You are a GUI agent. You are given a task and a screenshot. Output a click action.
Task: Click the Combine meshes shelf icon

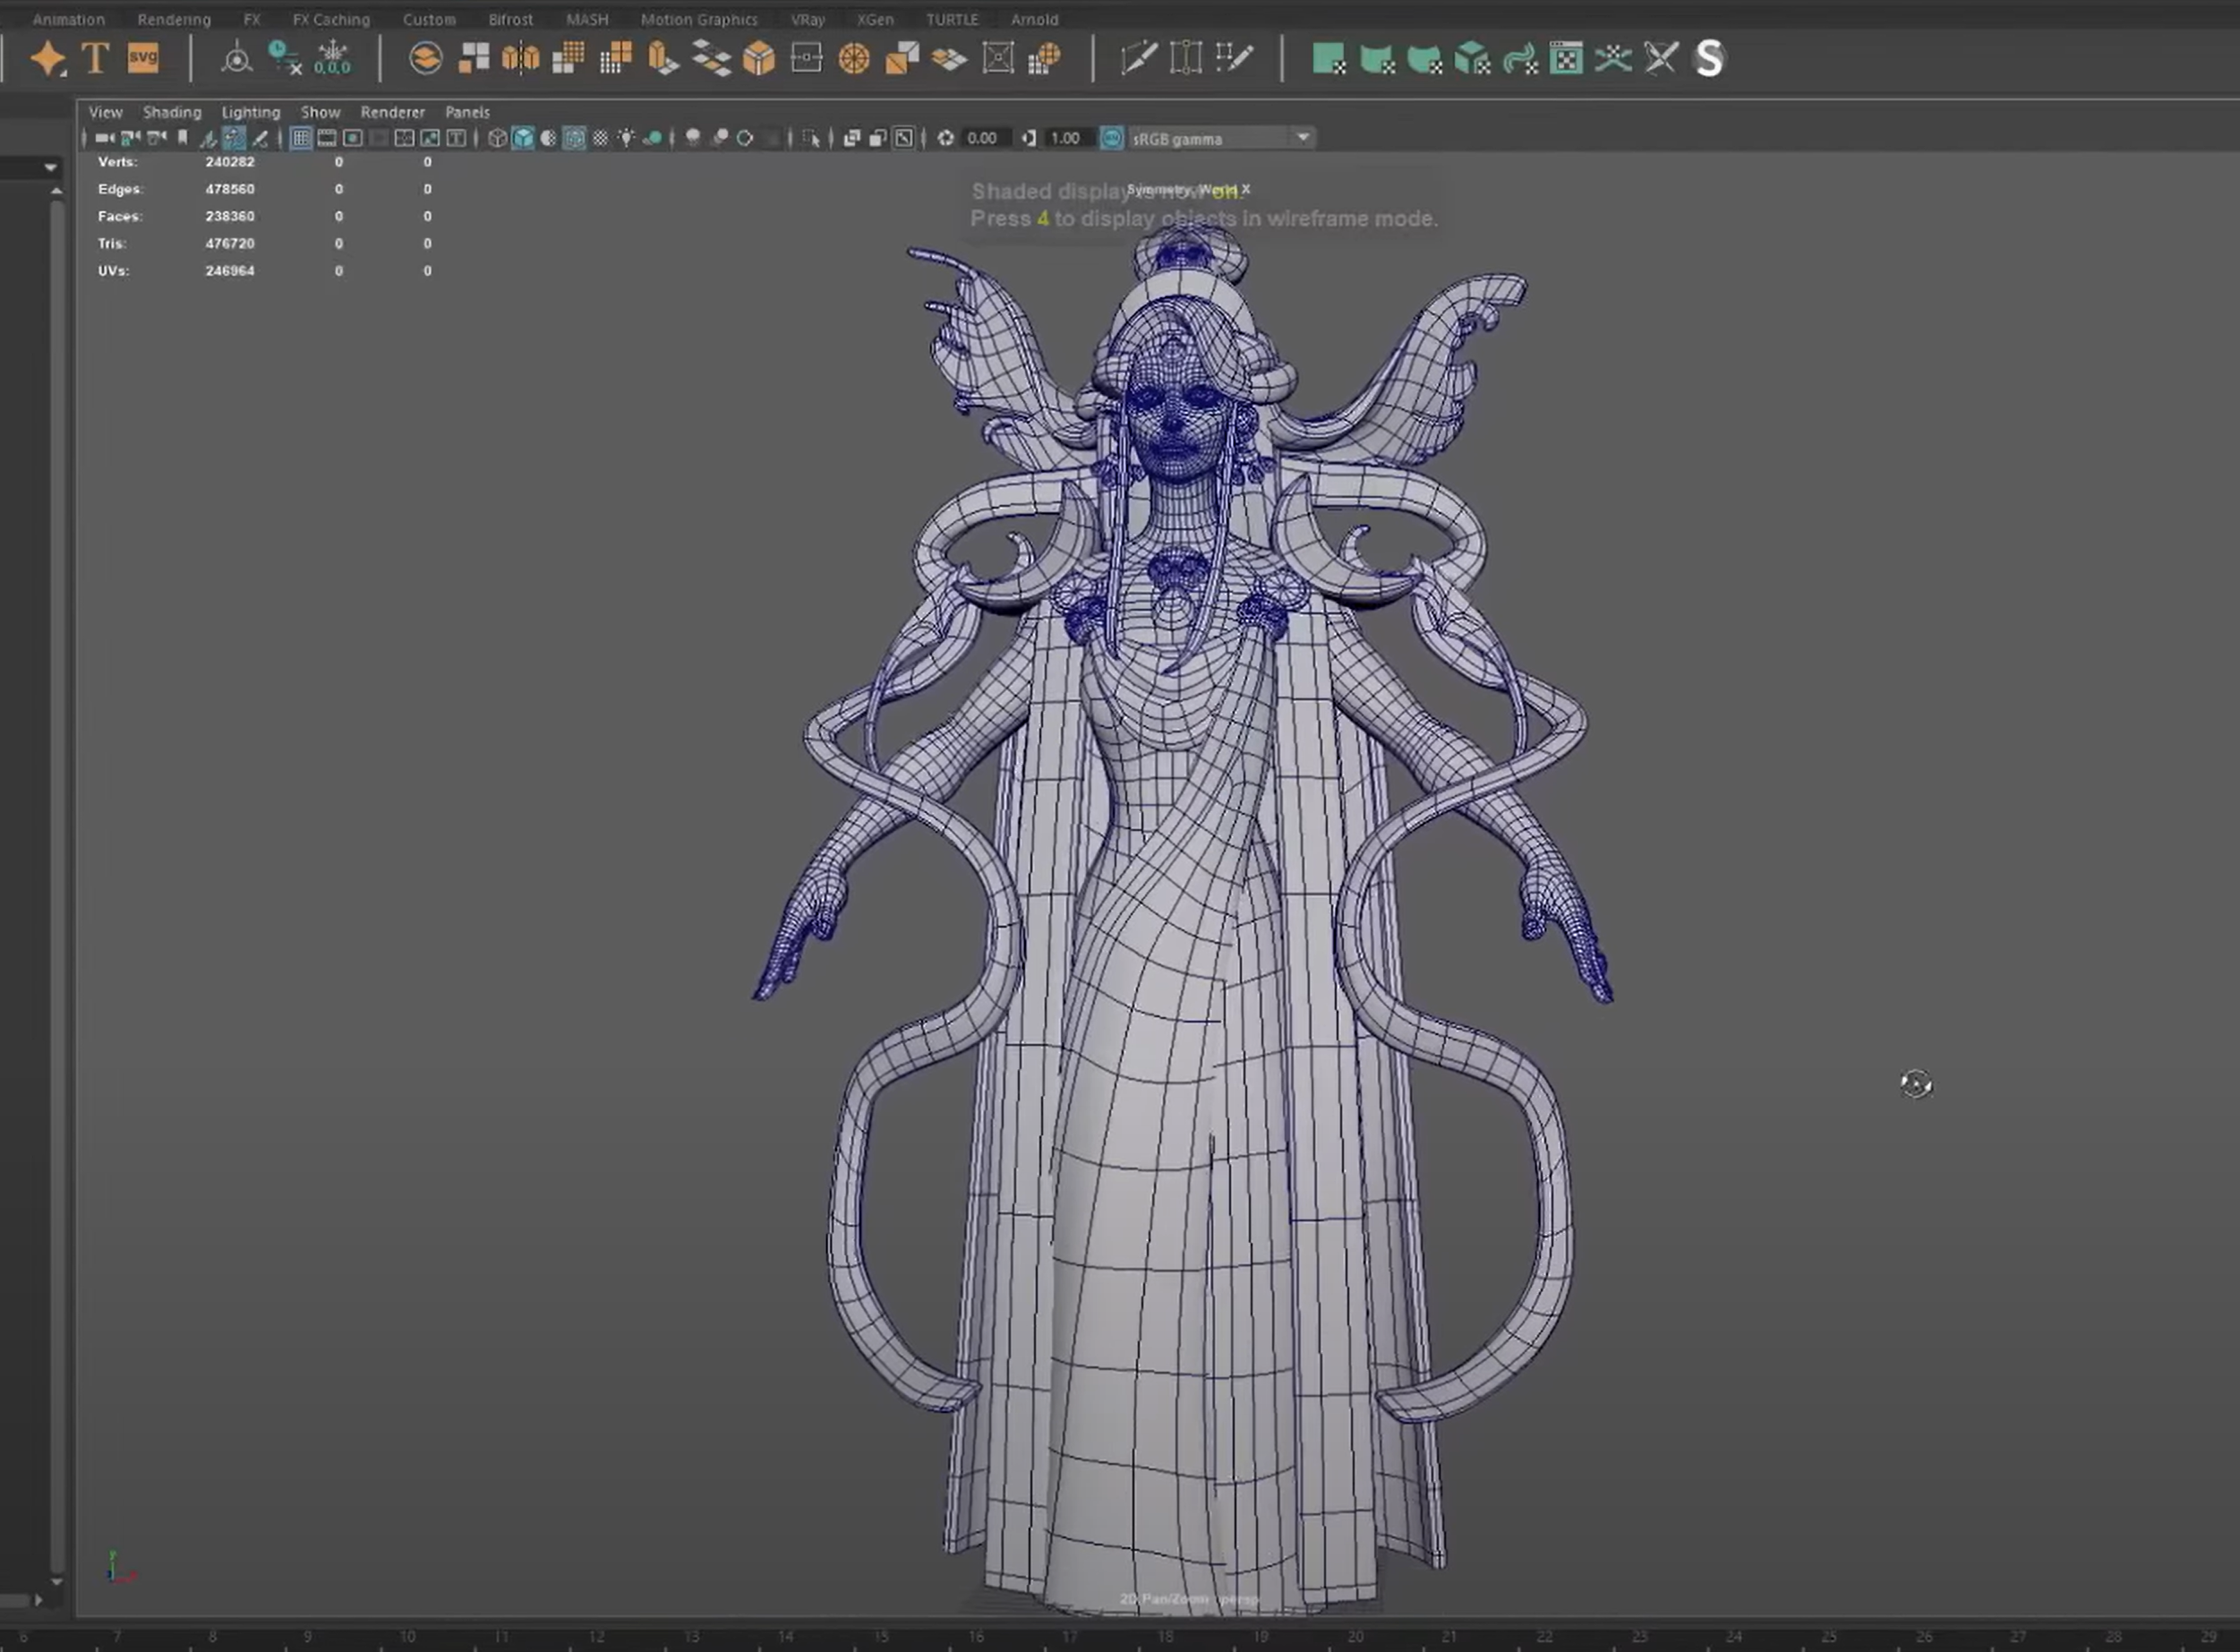point(425,58)
